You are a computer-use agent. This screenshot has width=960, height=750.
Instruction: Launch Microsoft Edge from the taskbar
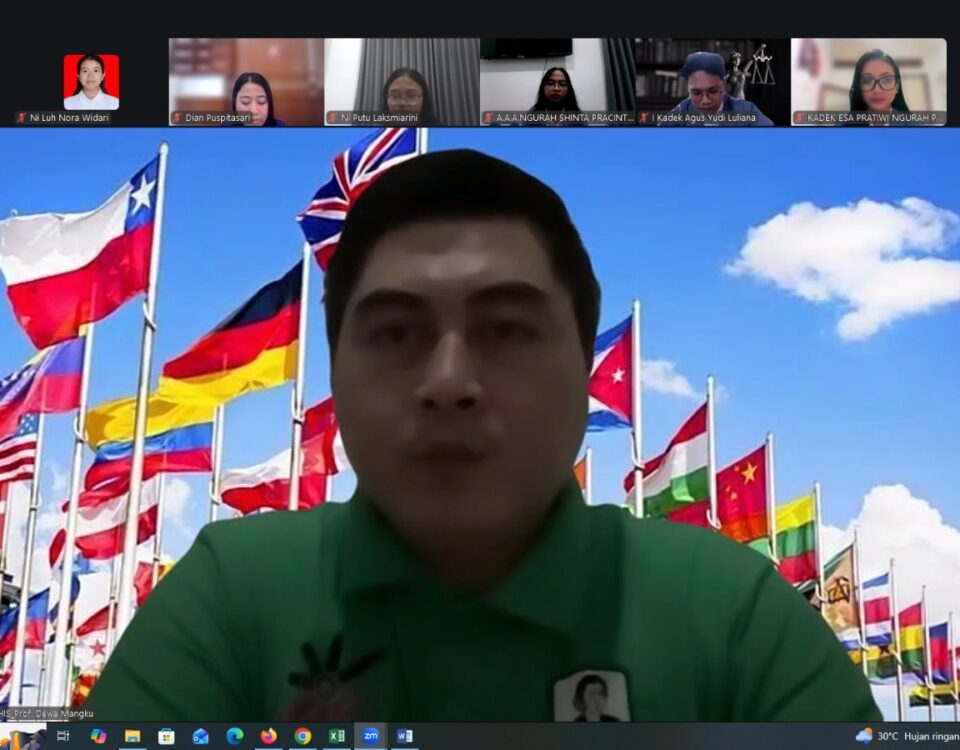[235, 736]
